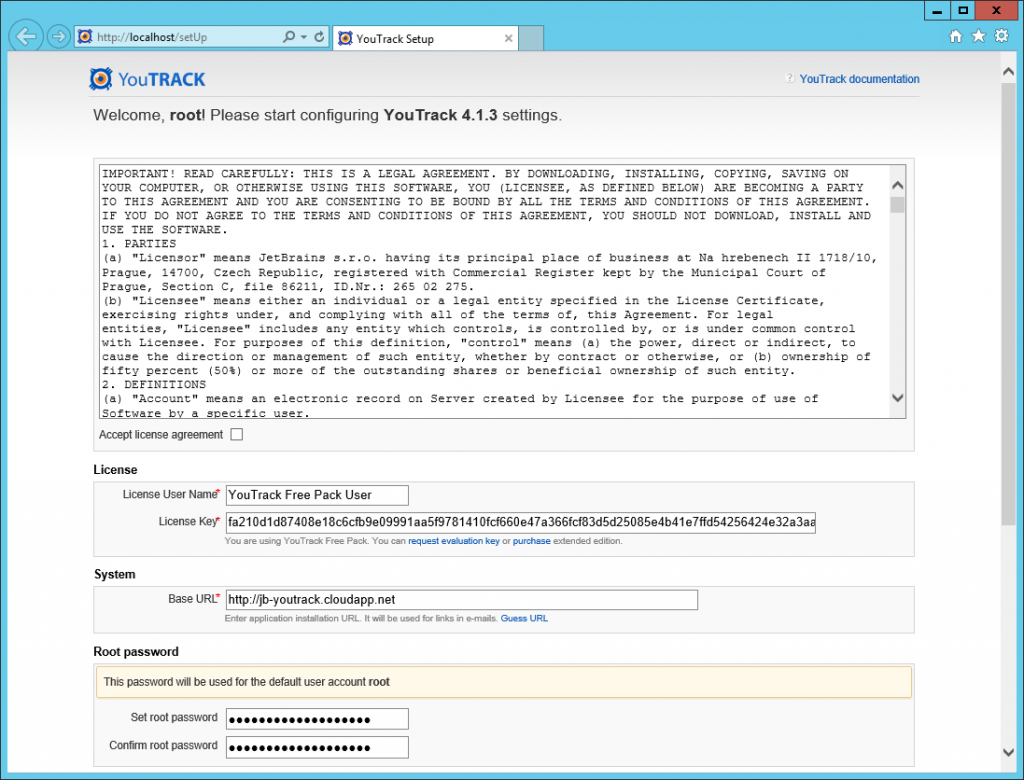Follow the purchase link

pos(532,541)
